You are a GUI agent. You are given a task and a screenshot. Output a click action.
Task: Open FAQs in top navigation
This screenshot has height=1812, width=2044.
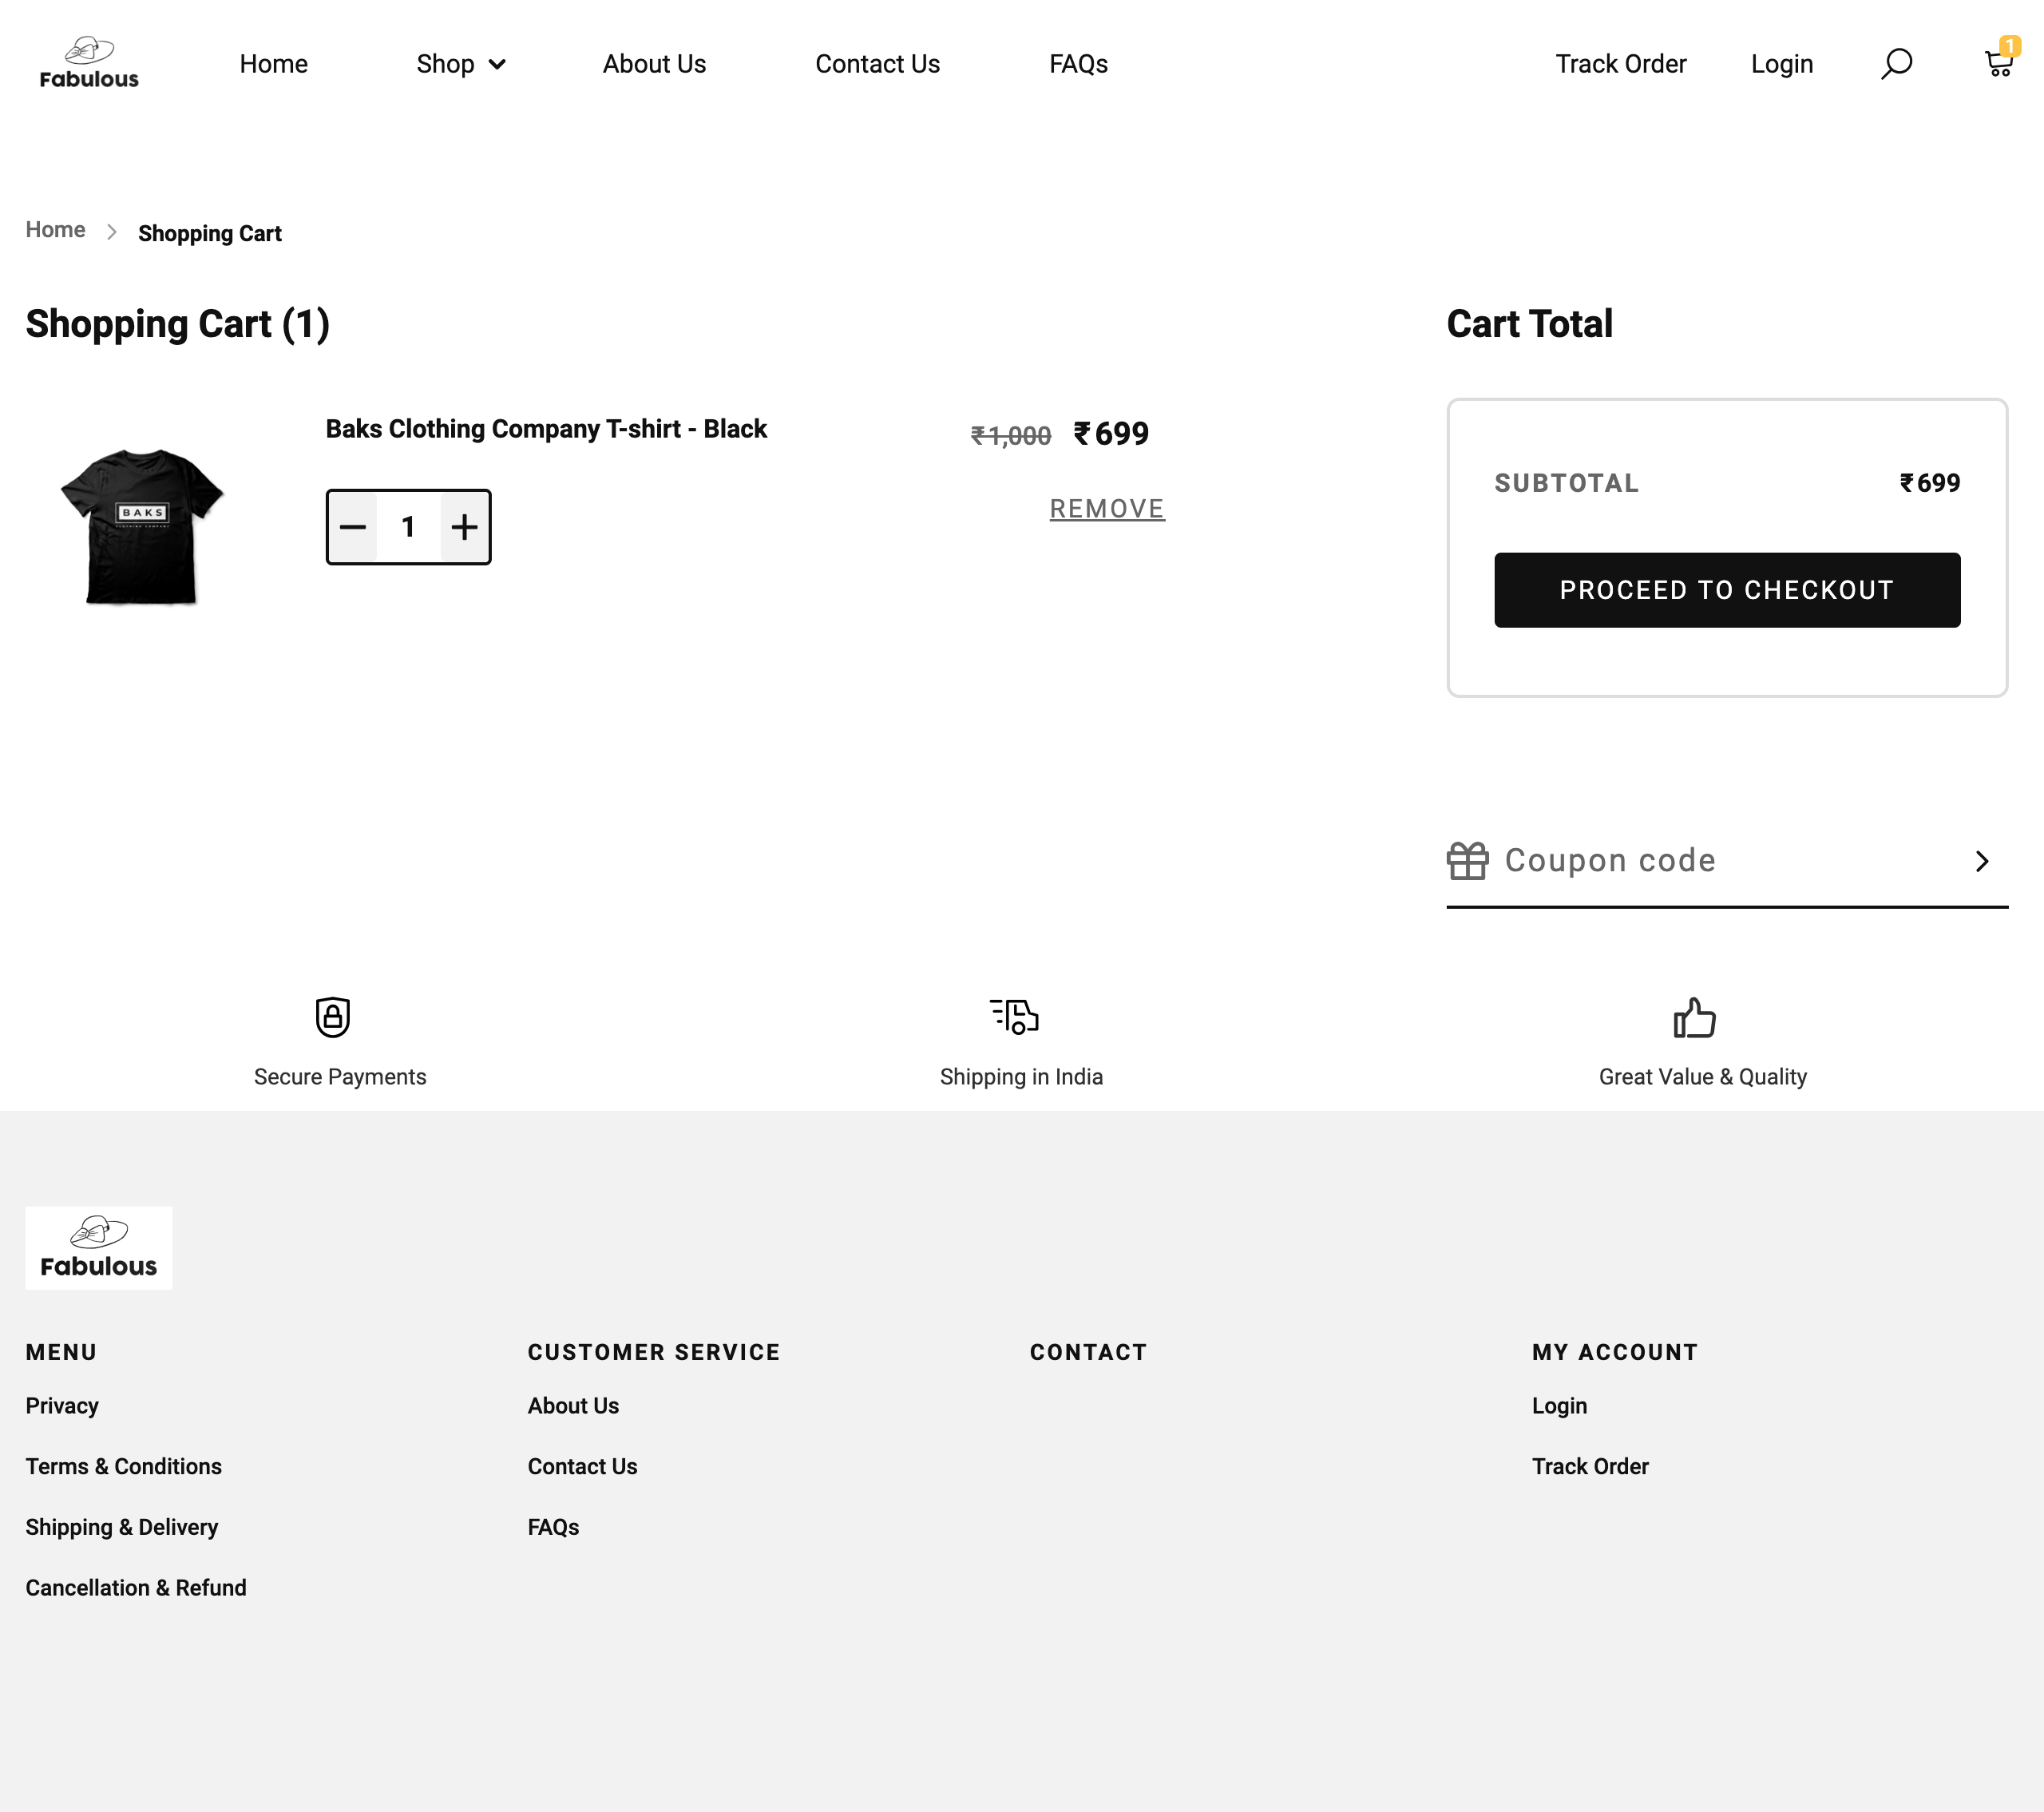click(x=1078, y=64)
